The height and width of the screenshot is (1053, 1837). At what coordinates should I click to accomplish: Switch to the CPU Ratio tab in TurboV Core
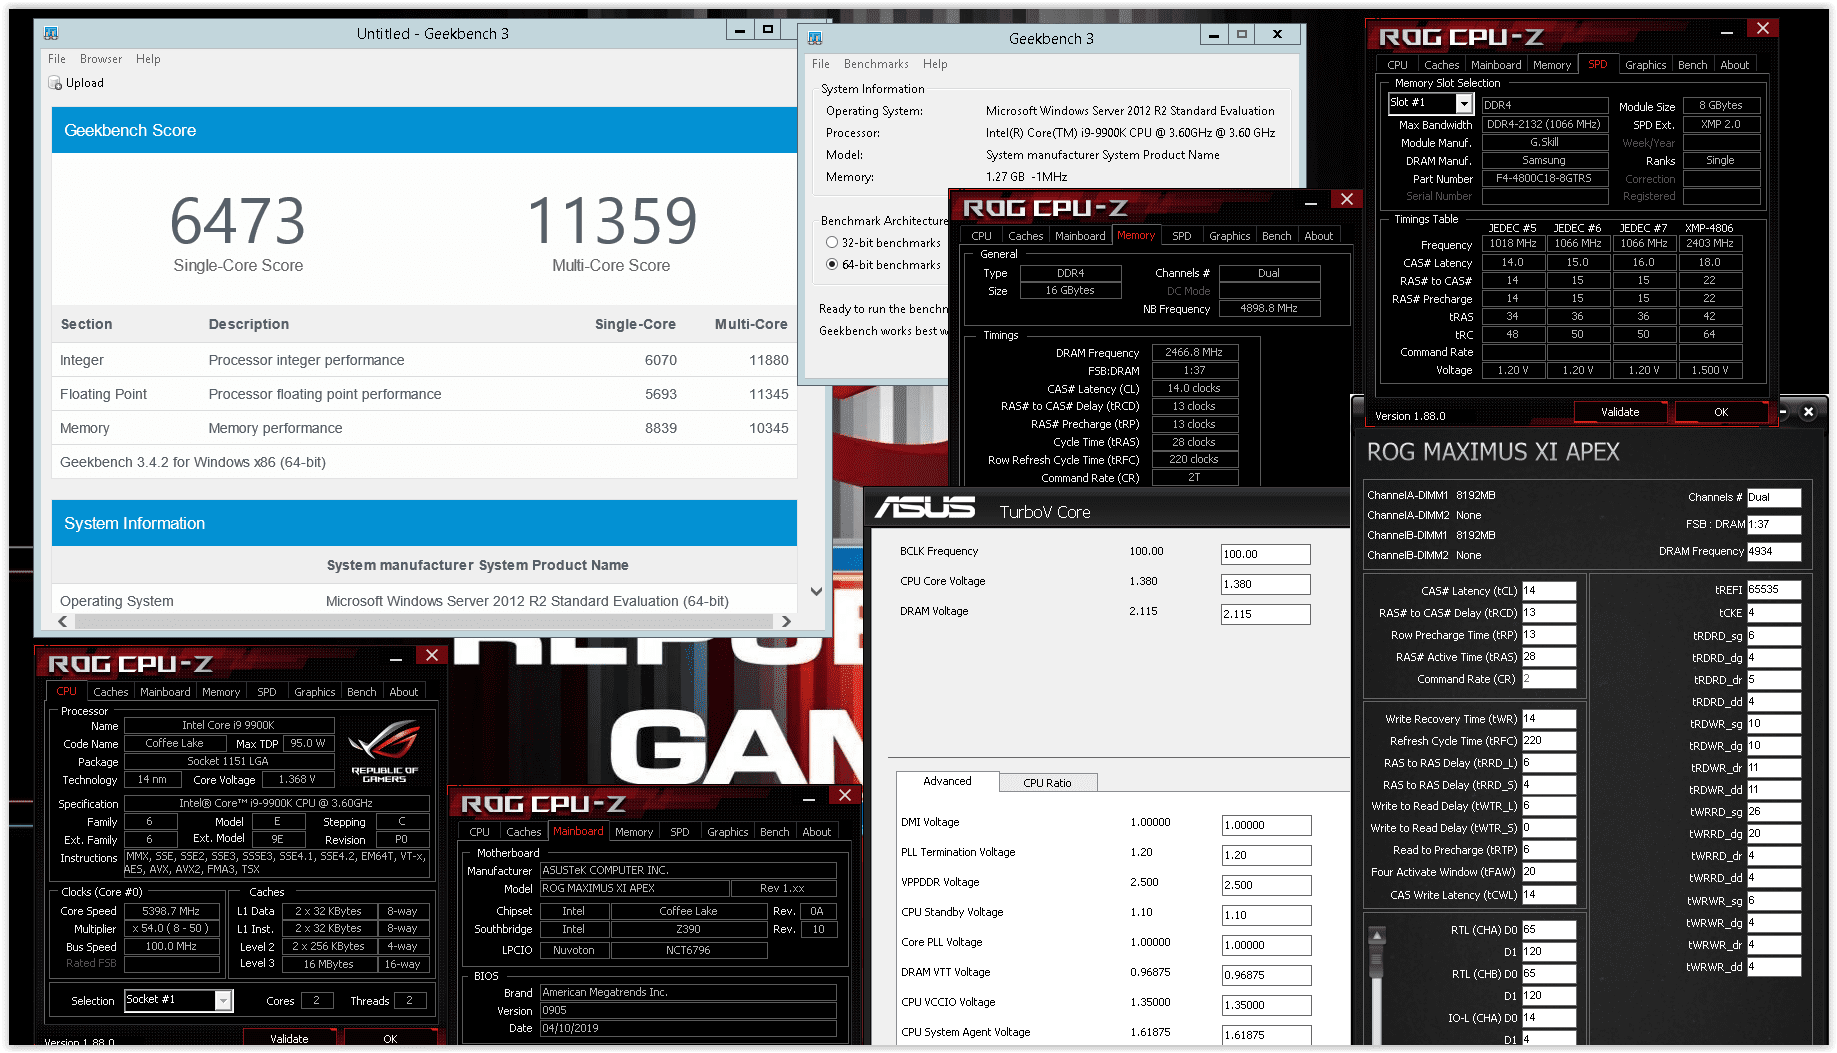tap(1047, 783)
